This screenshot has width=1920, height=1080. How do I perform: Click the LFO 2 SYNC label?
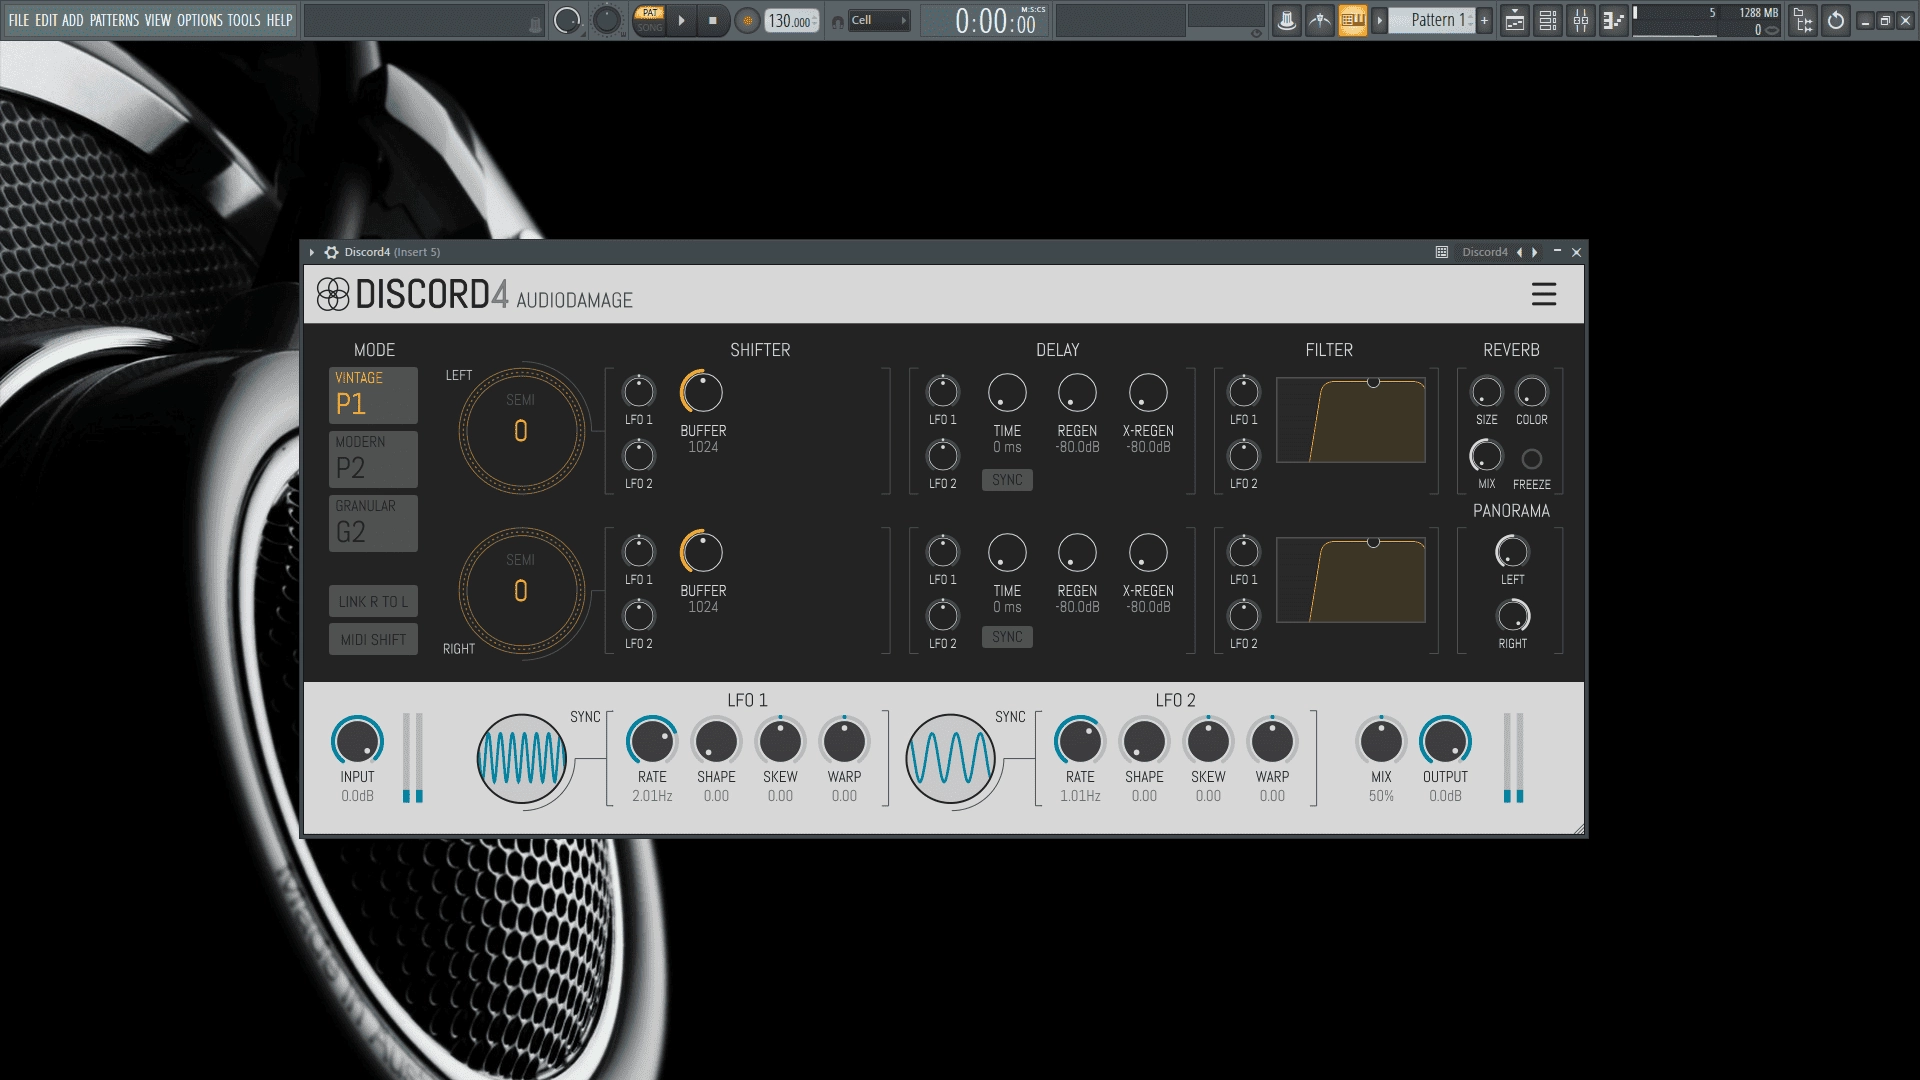click(1010, 717)
